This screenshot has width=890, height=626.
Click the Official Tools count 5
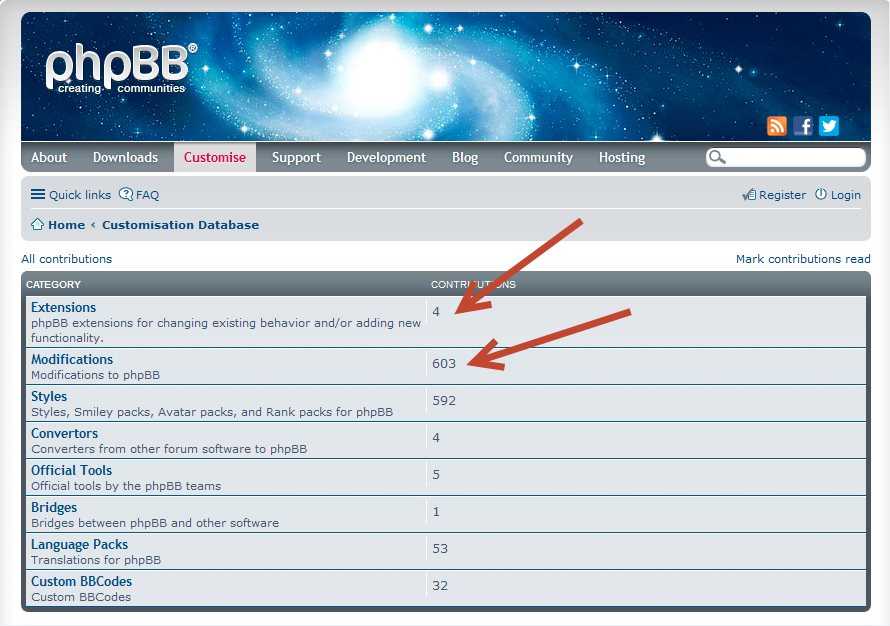click(436, 474)
